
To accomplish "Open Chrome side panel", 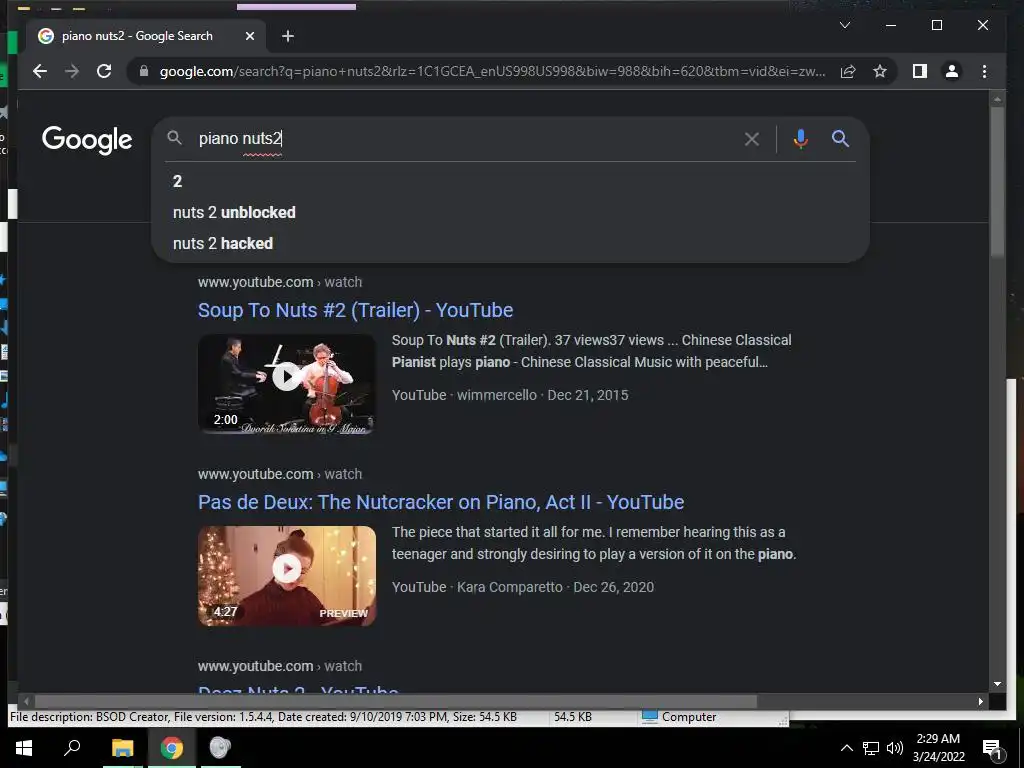I will (920, 71).
